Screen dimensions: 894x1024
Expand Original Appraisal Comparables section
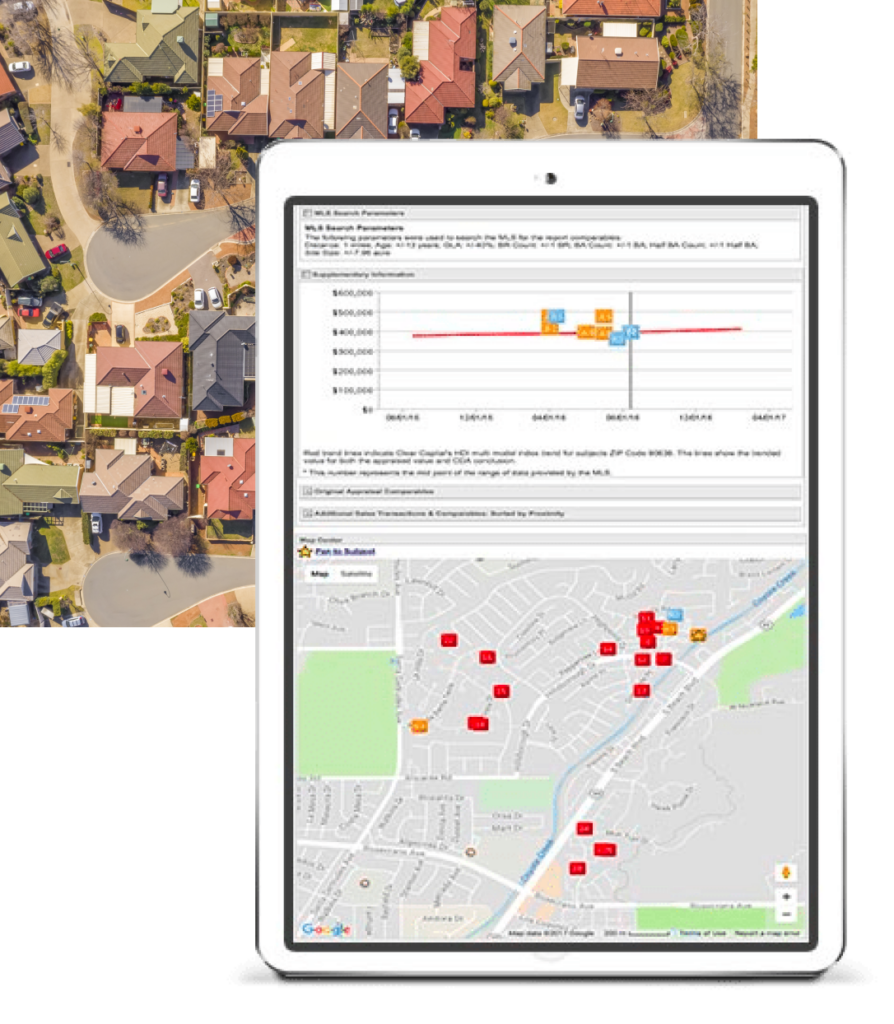(307, 492)
